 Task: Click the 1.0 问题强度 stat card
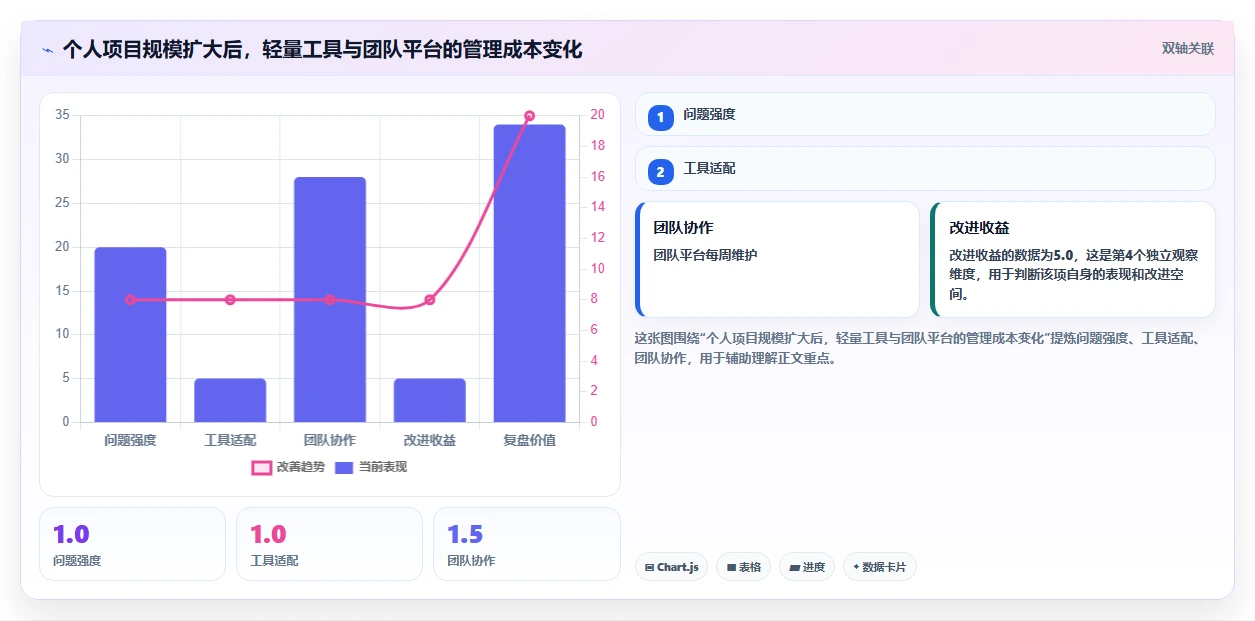[132, 544]
